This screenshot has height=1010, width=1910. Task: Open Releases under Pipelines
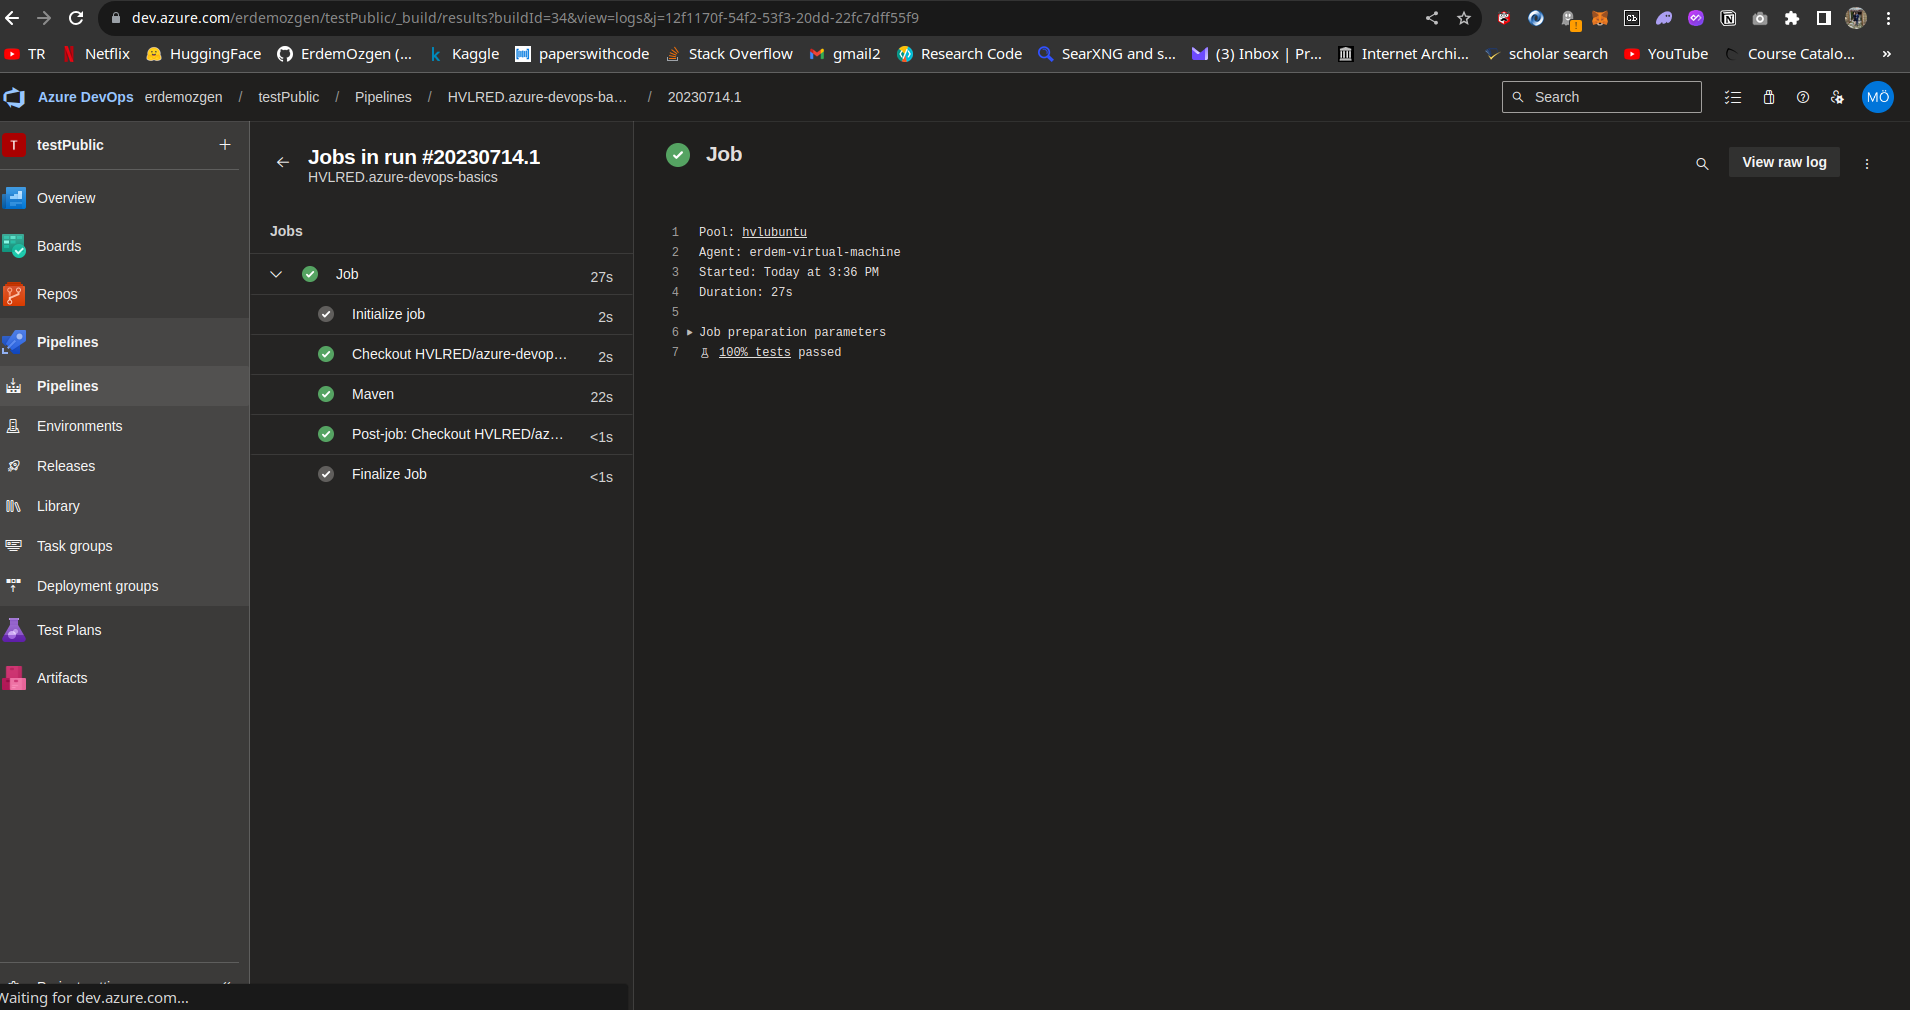point(66,466)
